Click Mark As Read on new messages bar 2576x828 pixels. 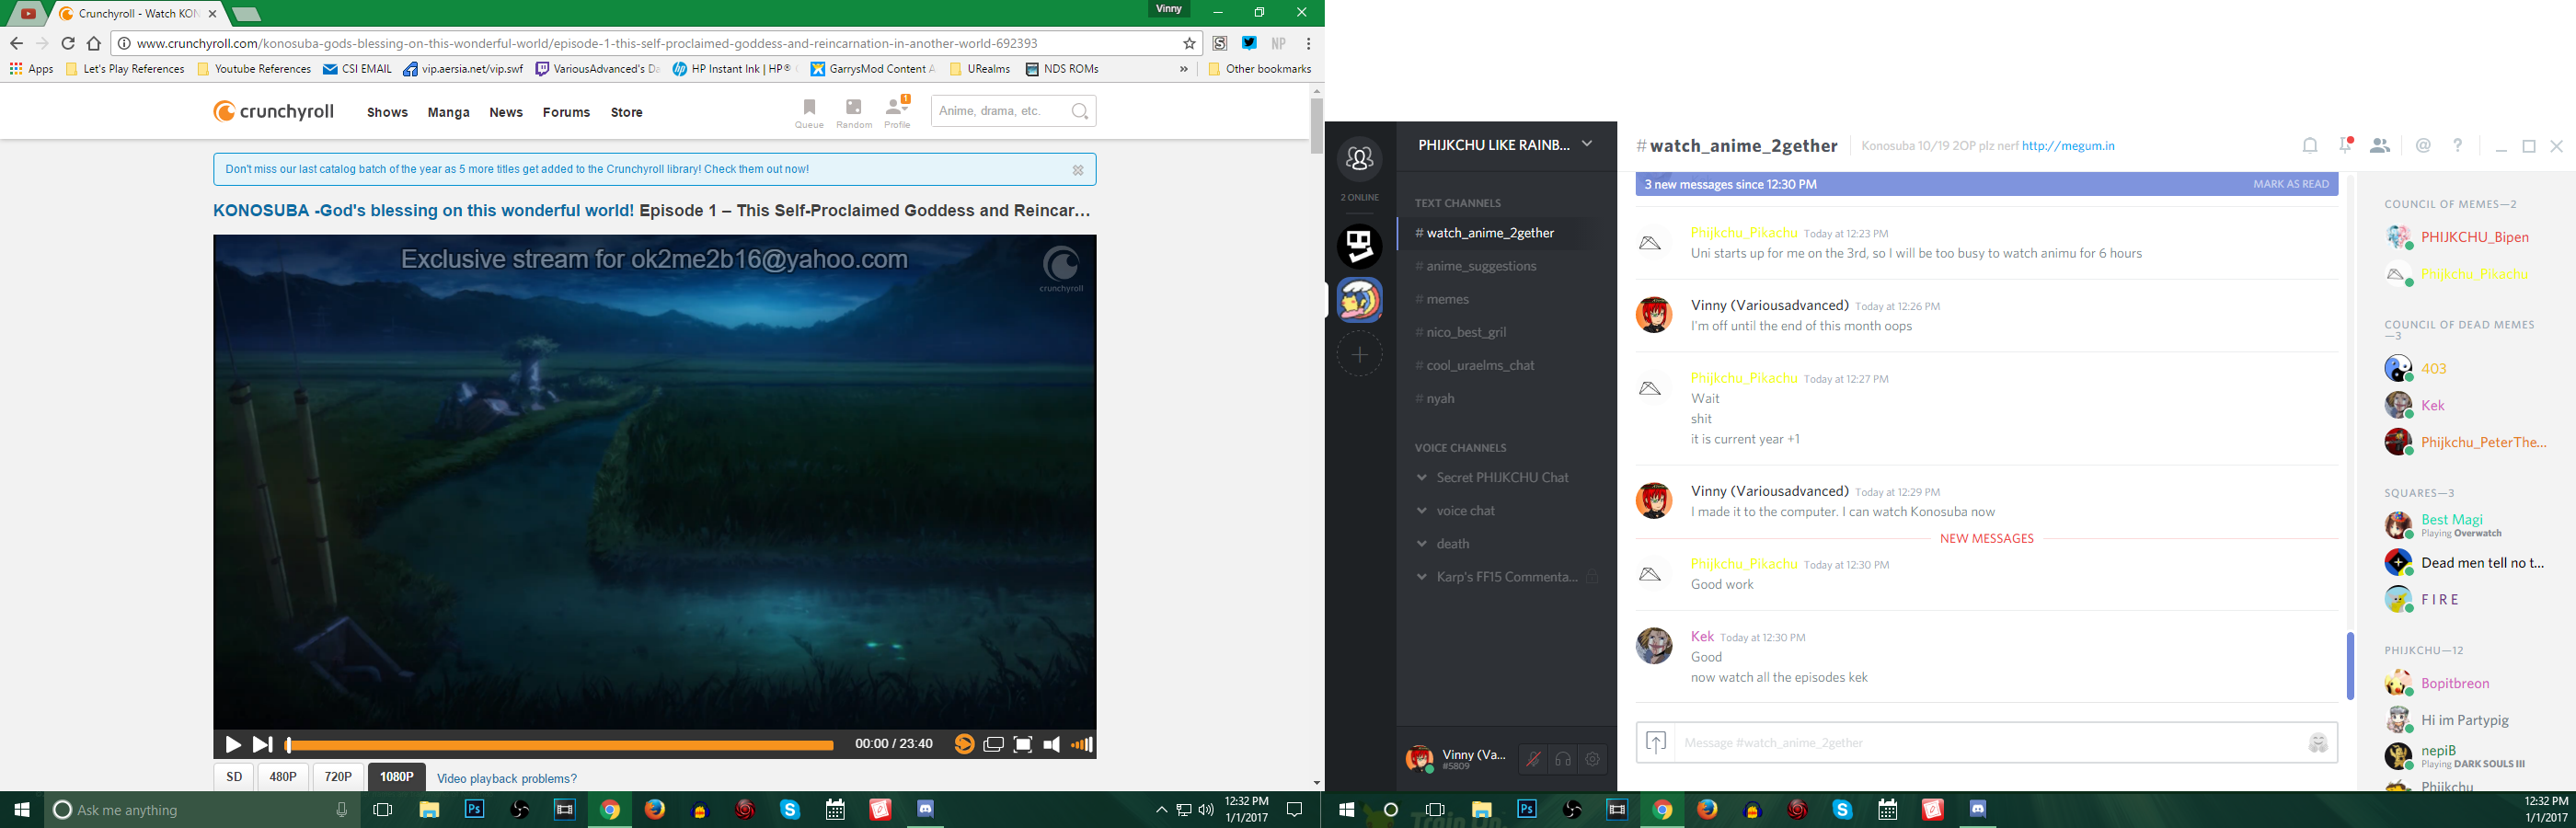tap(2291, 184)
